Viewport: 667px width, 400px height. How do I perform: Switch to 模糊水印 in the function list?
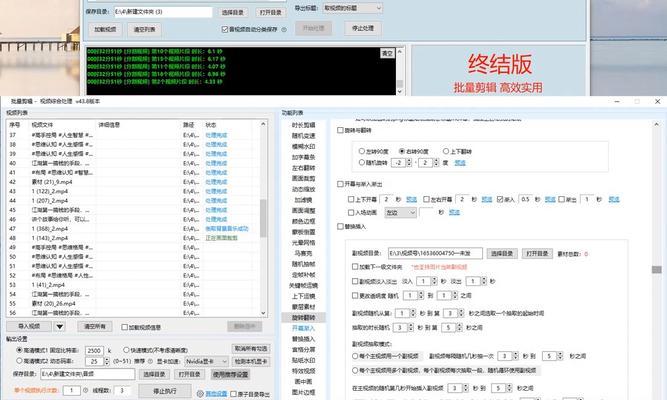(x=303, y=146)
